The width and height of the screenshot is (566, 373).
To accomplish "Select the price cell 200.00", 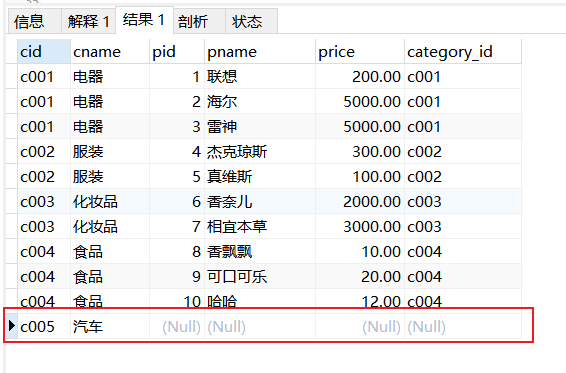I will (360, 77).
